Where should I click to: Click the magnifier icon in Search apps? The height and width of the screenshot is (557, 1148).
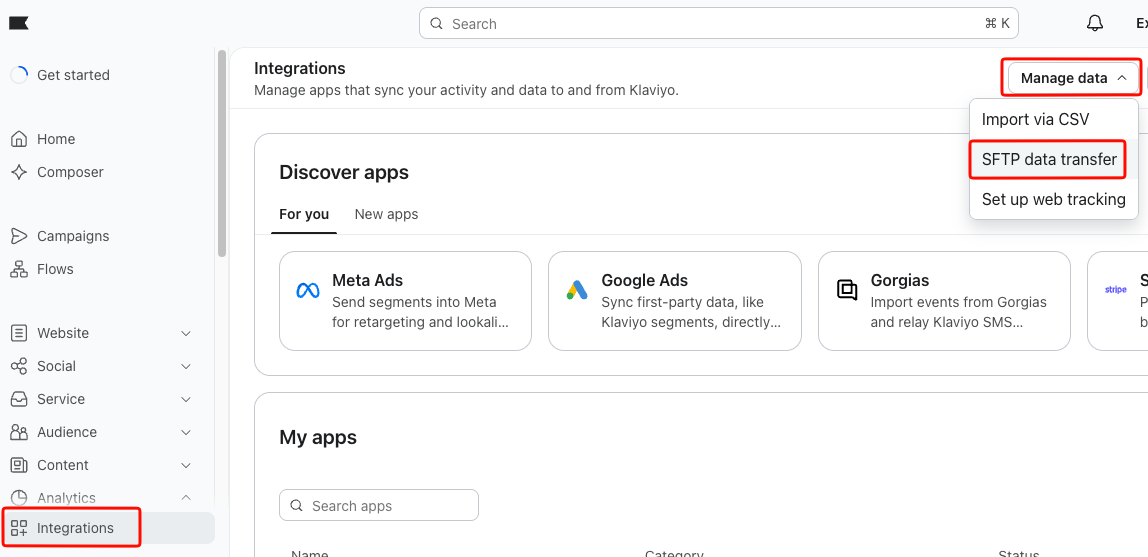pos(297,506)
